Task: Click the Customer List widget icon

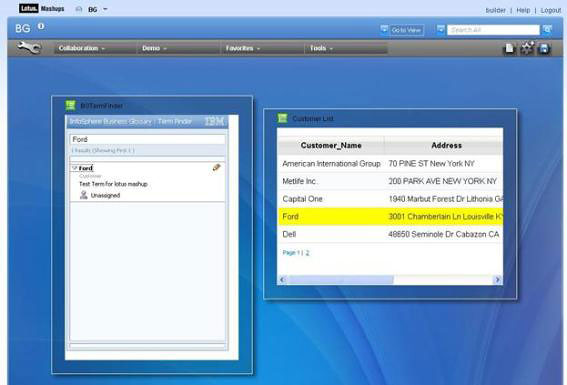Action: 282,118
